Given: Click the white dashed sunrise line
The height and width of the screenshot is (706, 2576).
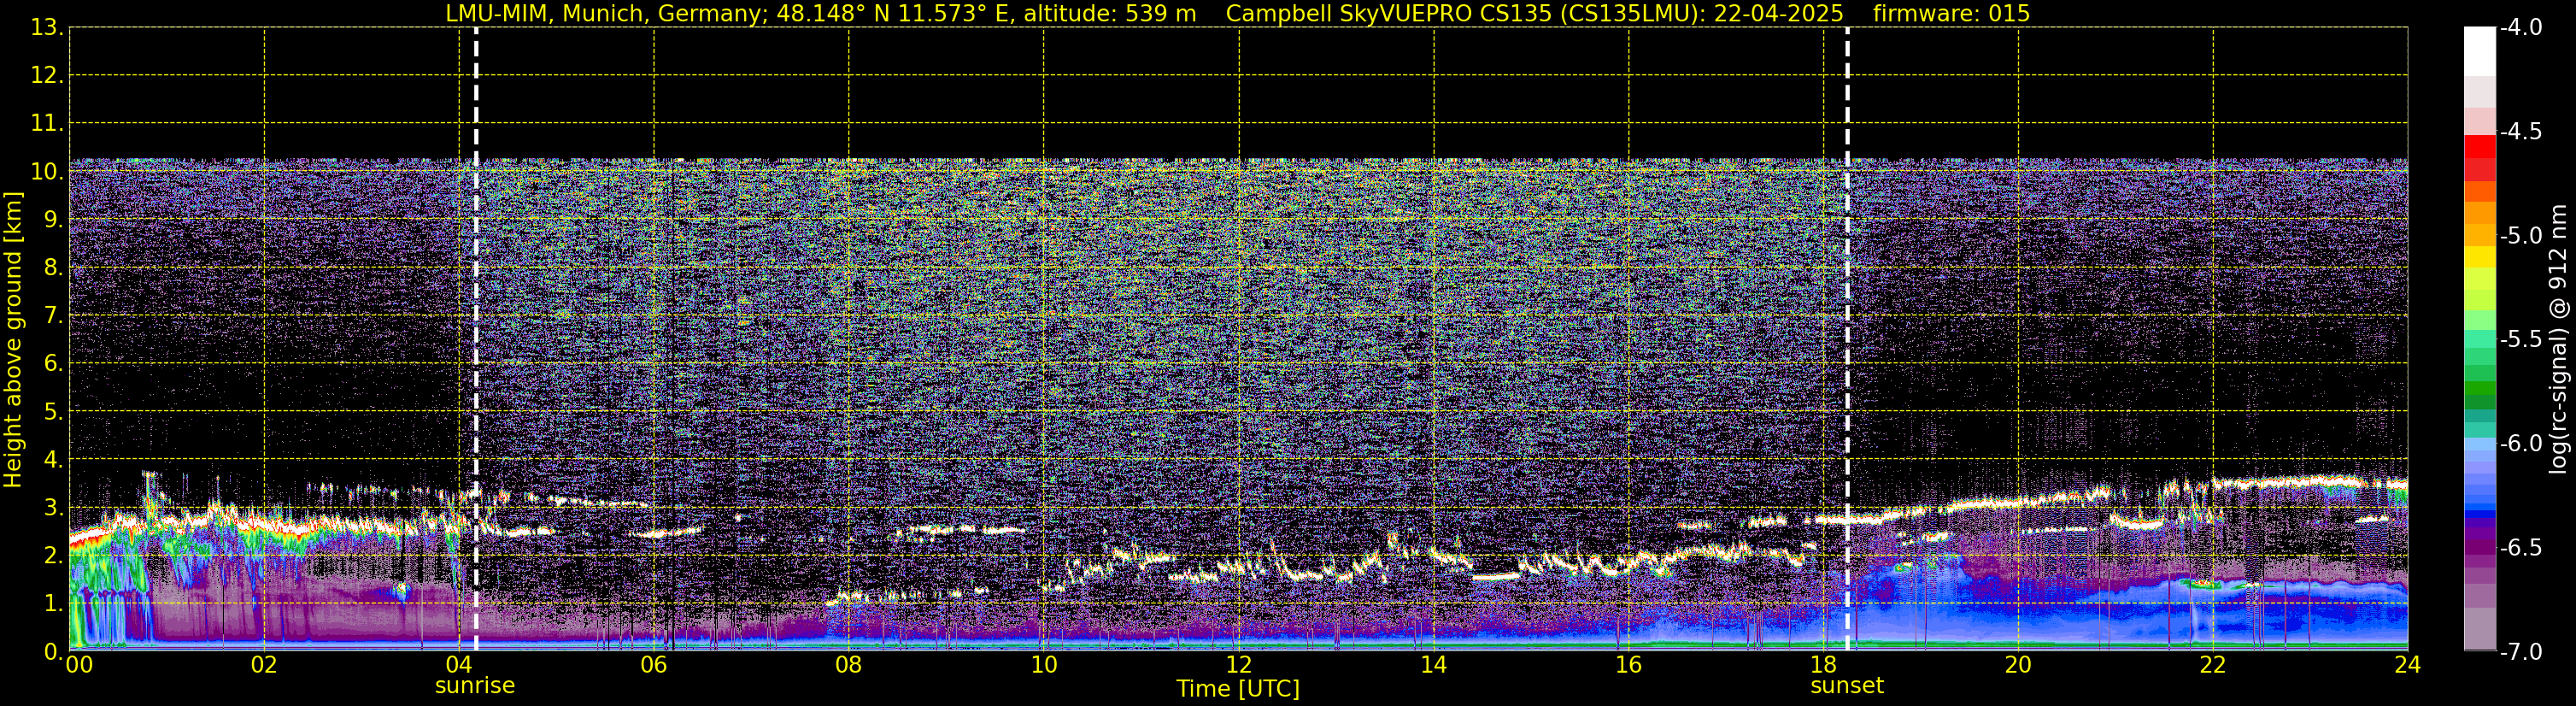Looking at the screenshot, I should pyautogui.click(x=476, y=340).
